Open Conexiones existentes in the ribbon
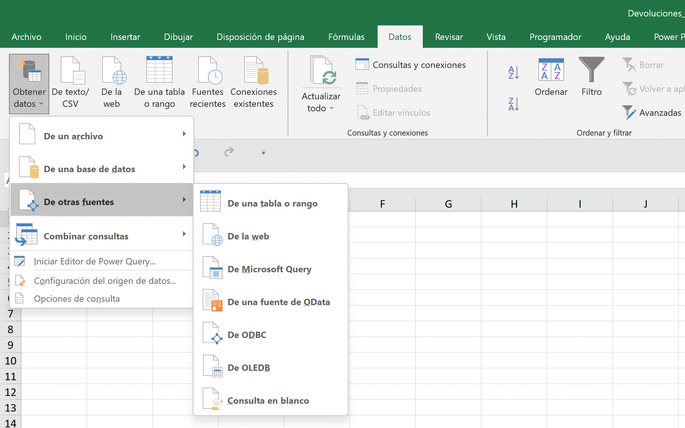 253,83
